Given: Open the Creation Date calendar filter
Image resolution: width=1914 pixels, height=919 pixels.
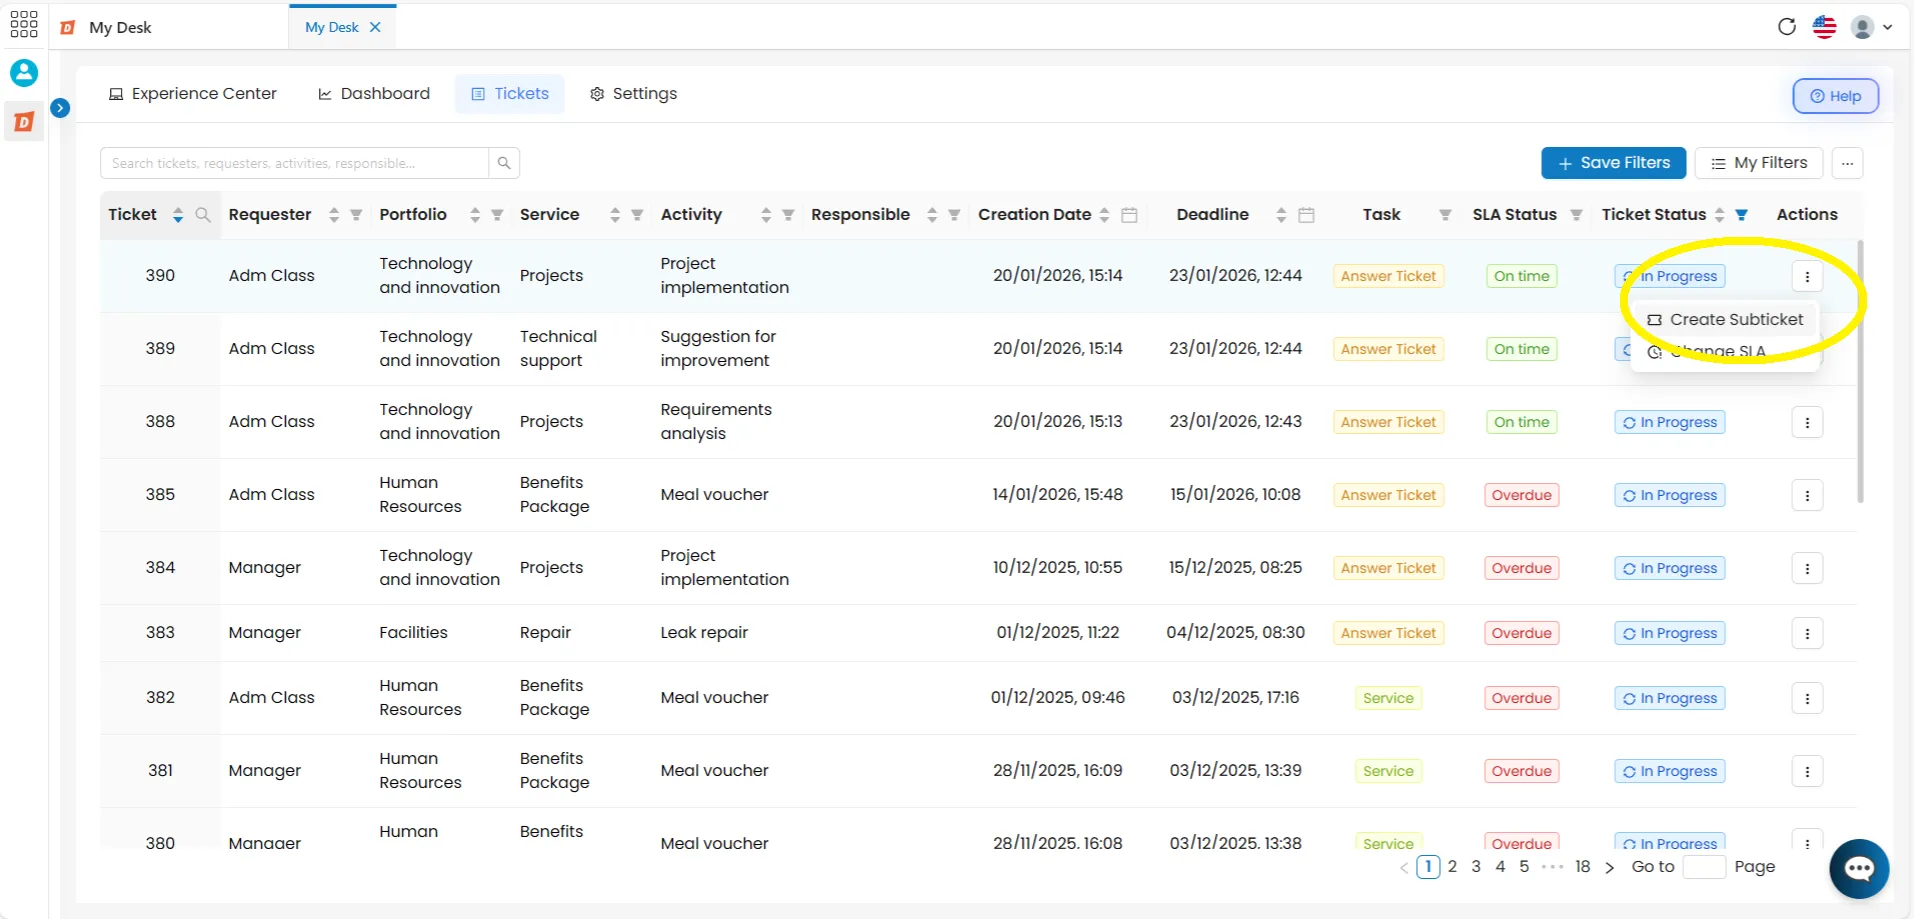Looking at the screenshot, I should coord(1130,215).
